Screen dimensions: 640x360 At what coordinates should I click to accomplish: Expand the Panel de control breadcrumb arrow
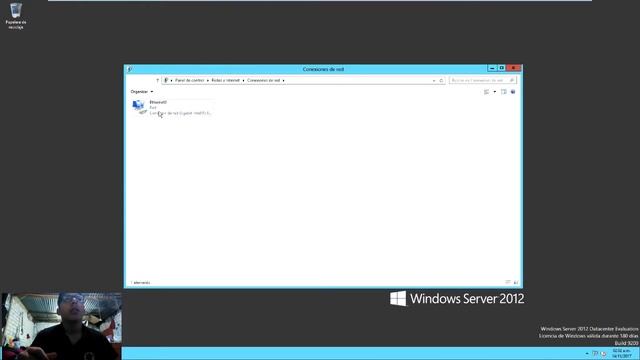pos(208,80)
